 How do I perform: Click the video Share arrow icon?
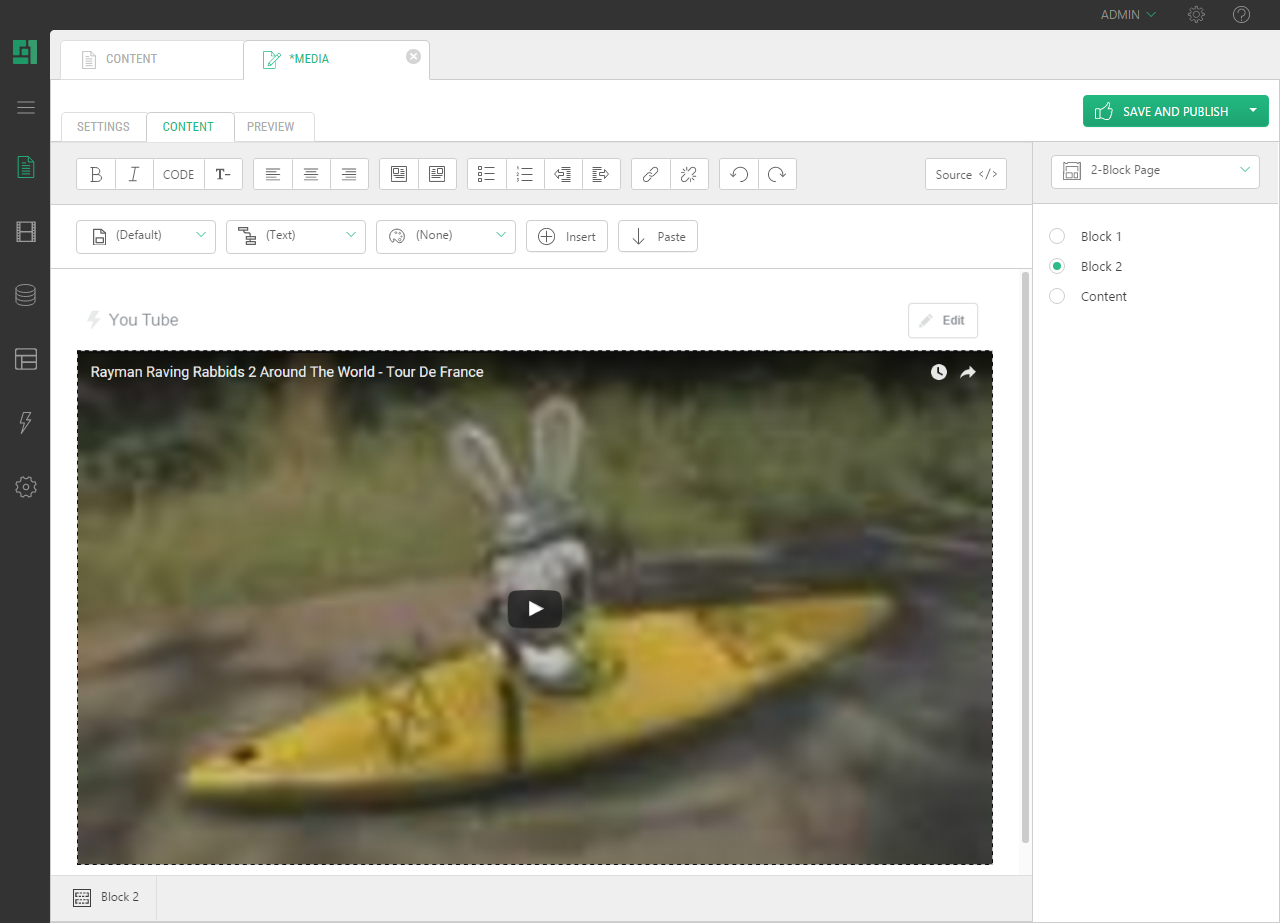click(968, 372)
